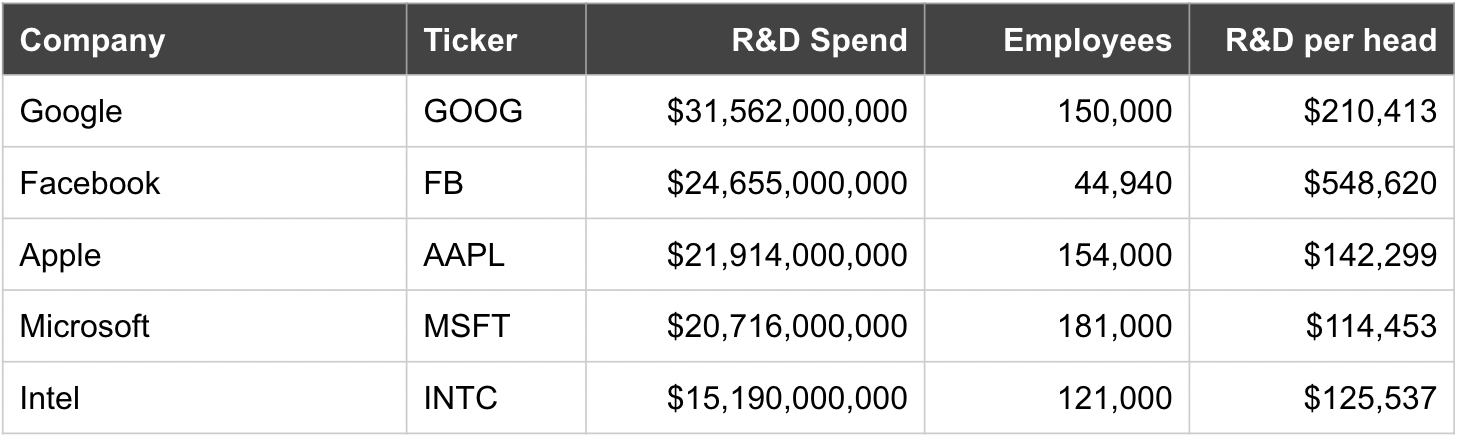The image size is (1463, 439).
Task: Click the INTC ticker cell
Action: [461, 398]
